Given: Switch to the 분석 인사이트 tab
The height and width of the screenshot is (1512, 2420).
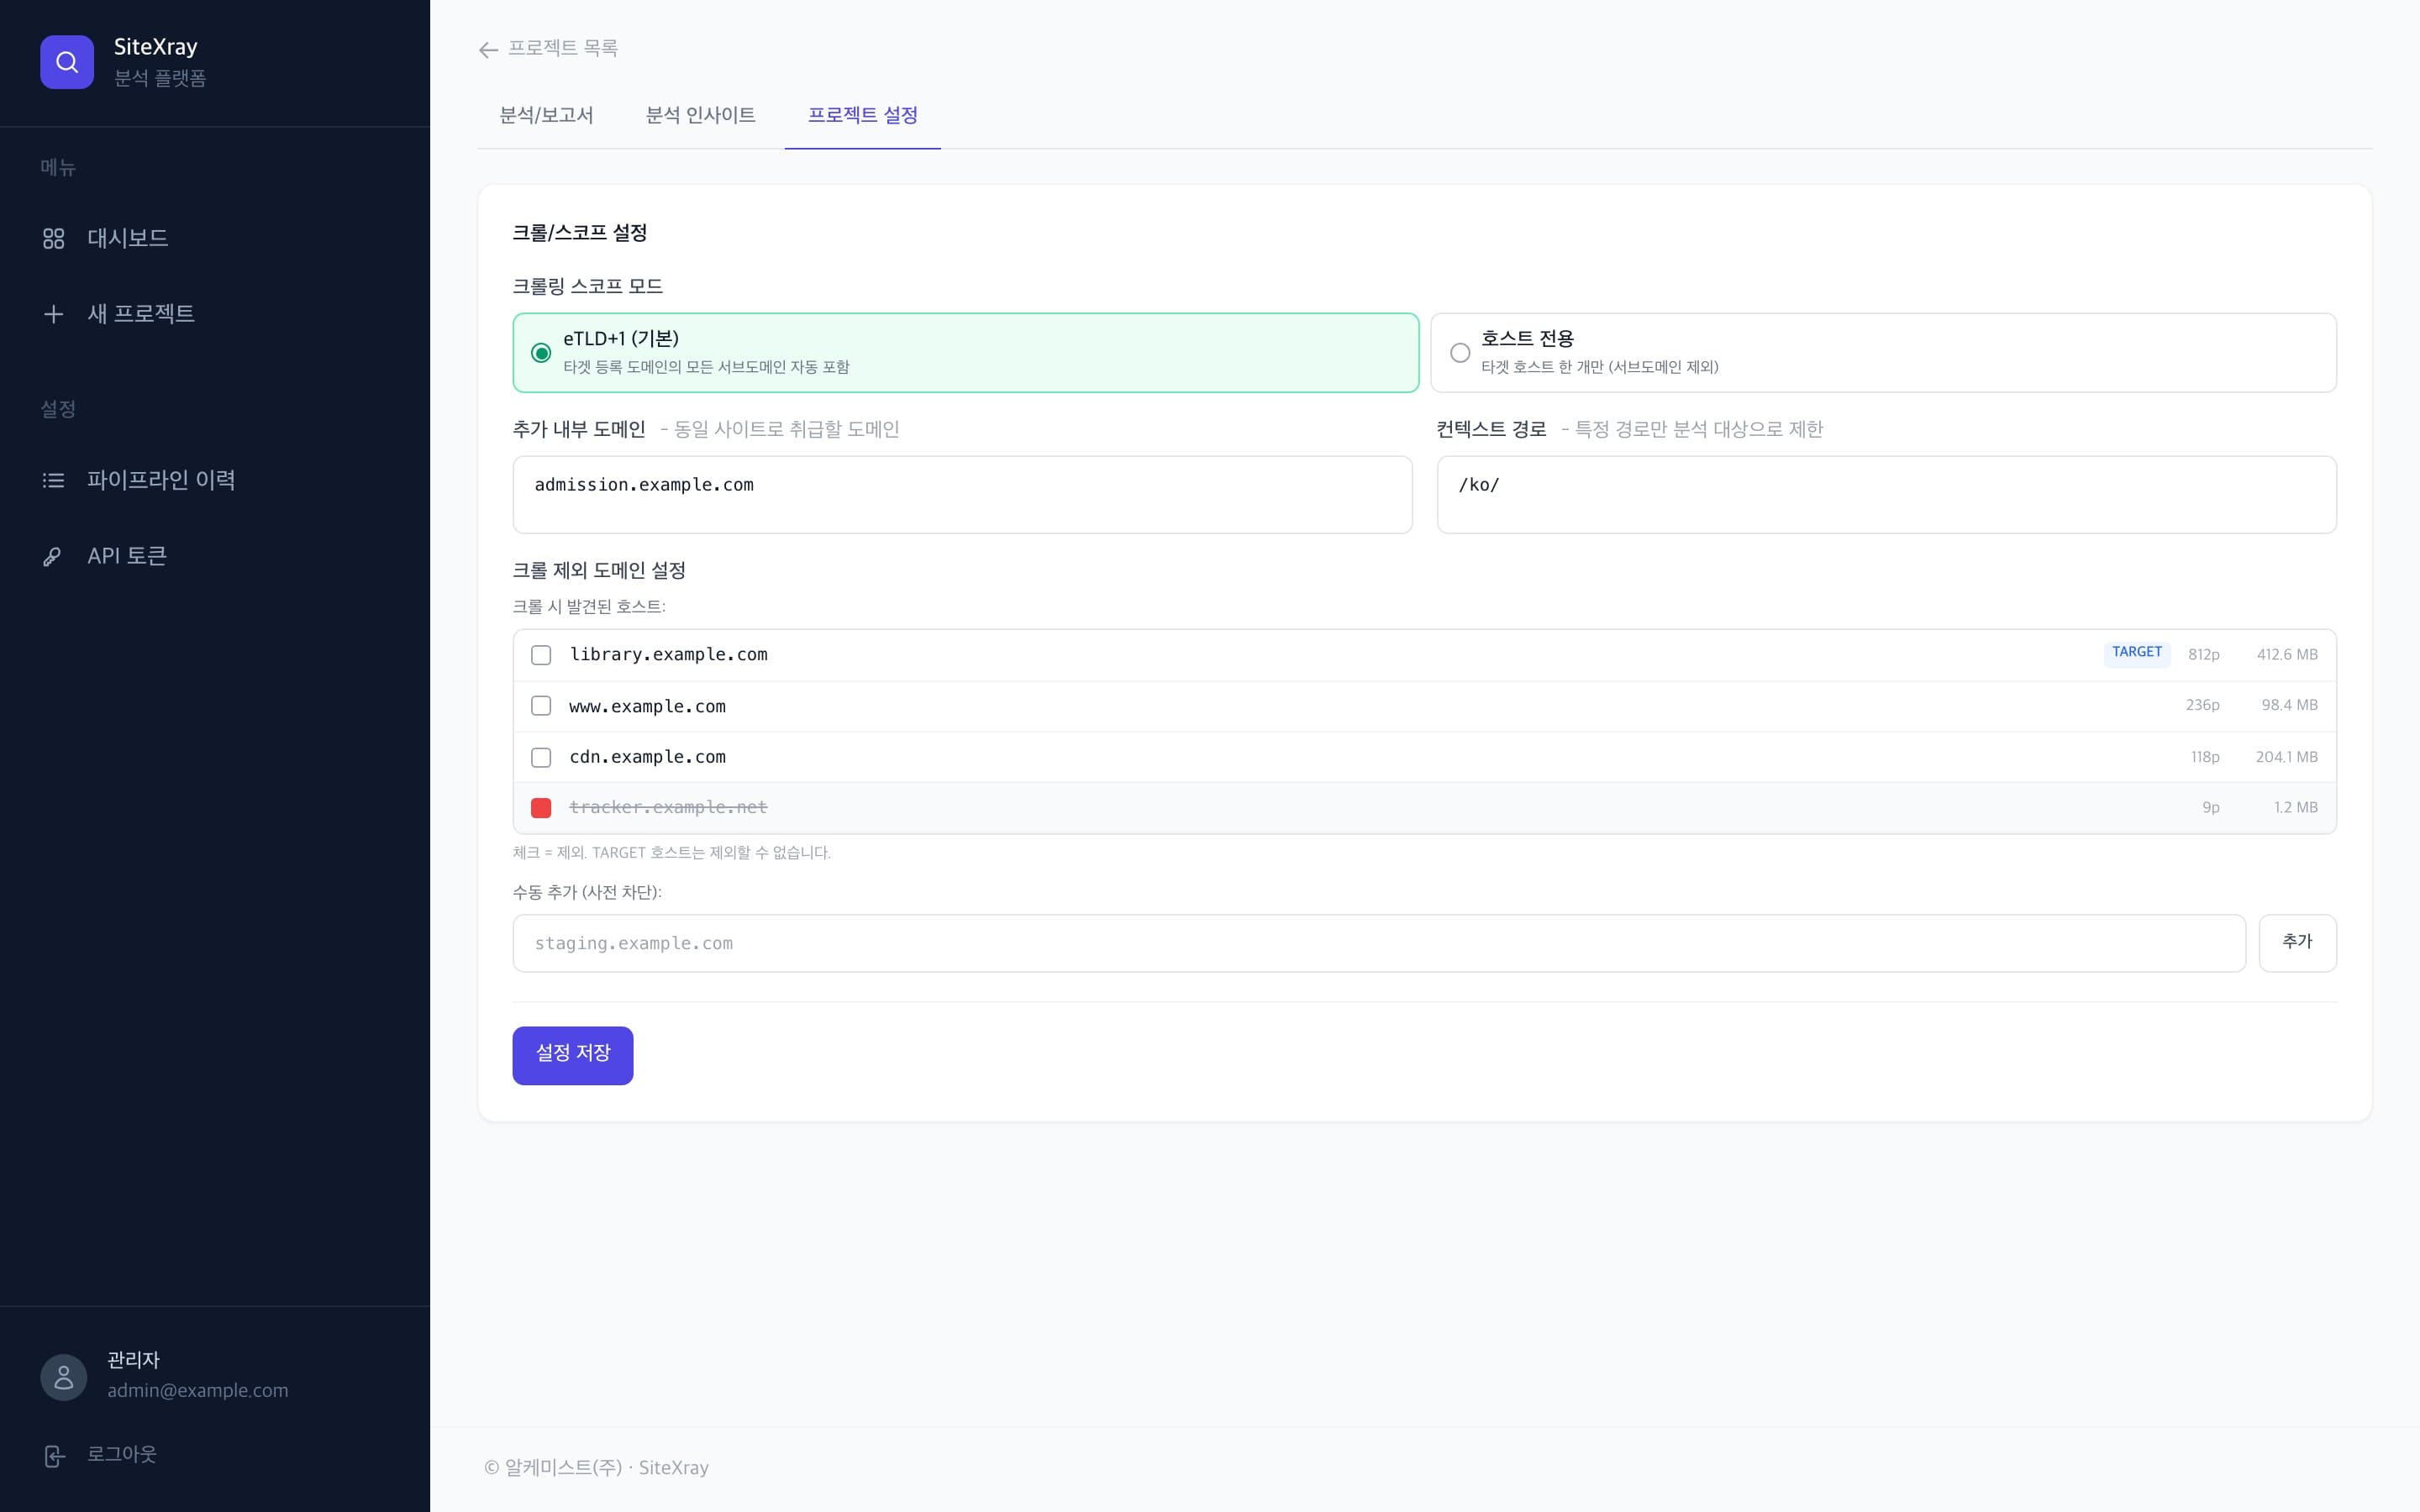Looking at the screenshot, I should coord(700,116).
